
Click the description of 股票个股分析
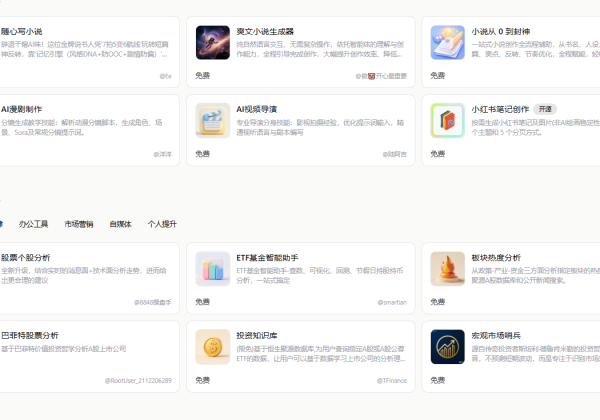coord(83,275)
